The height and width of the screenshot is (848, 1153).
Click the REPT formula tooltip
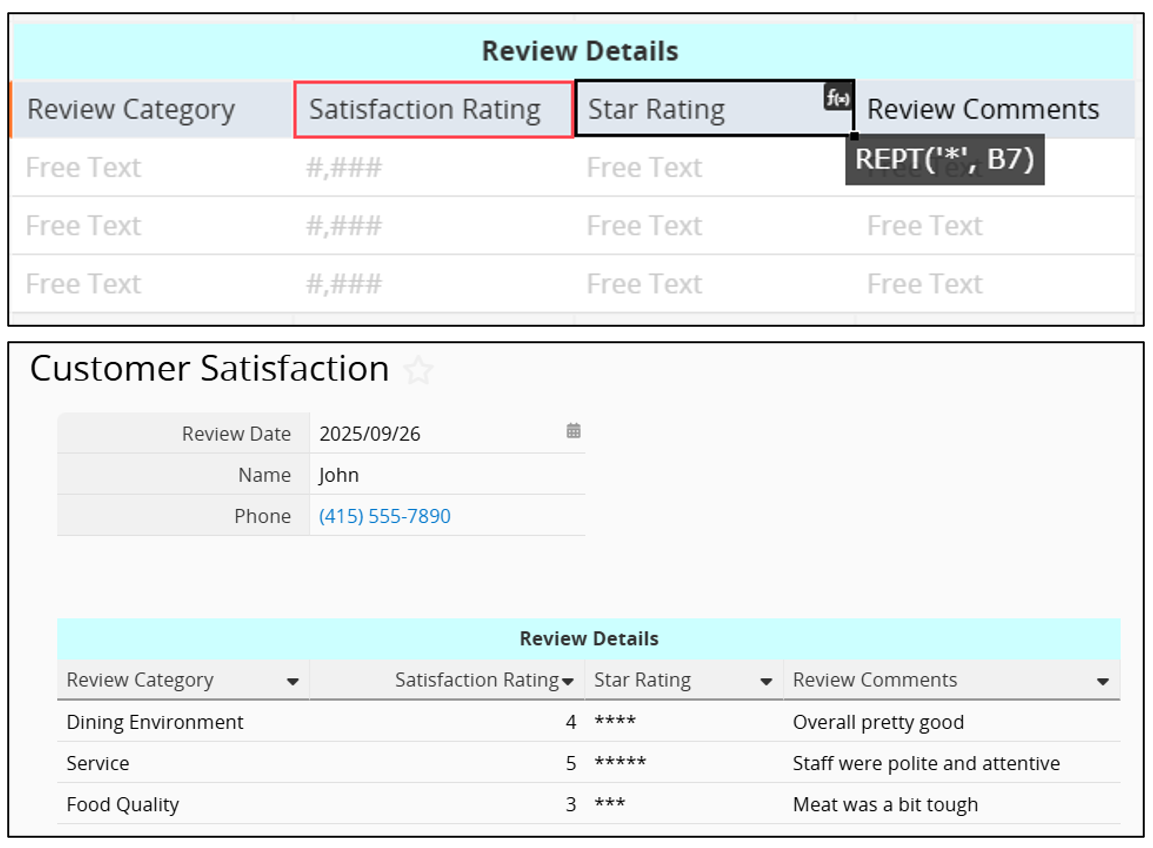click(944, 160)
